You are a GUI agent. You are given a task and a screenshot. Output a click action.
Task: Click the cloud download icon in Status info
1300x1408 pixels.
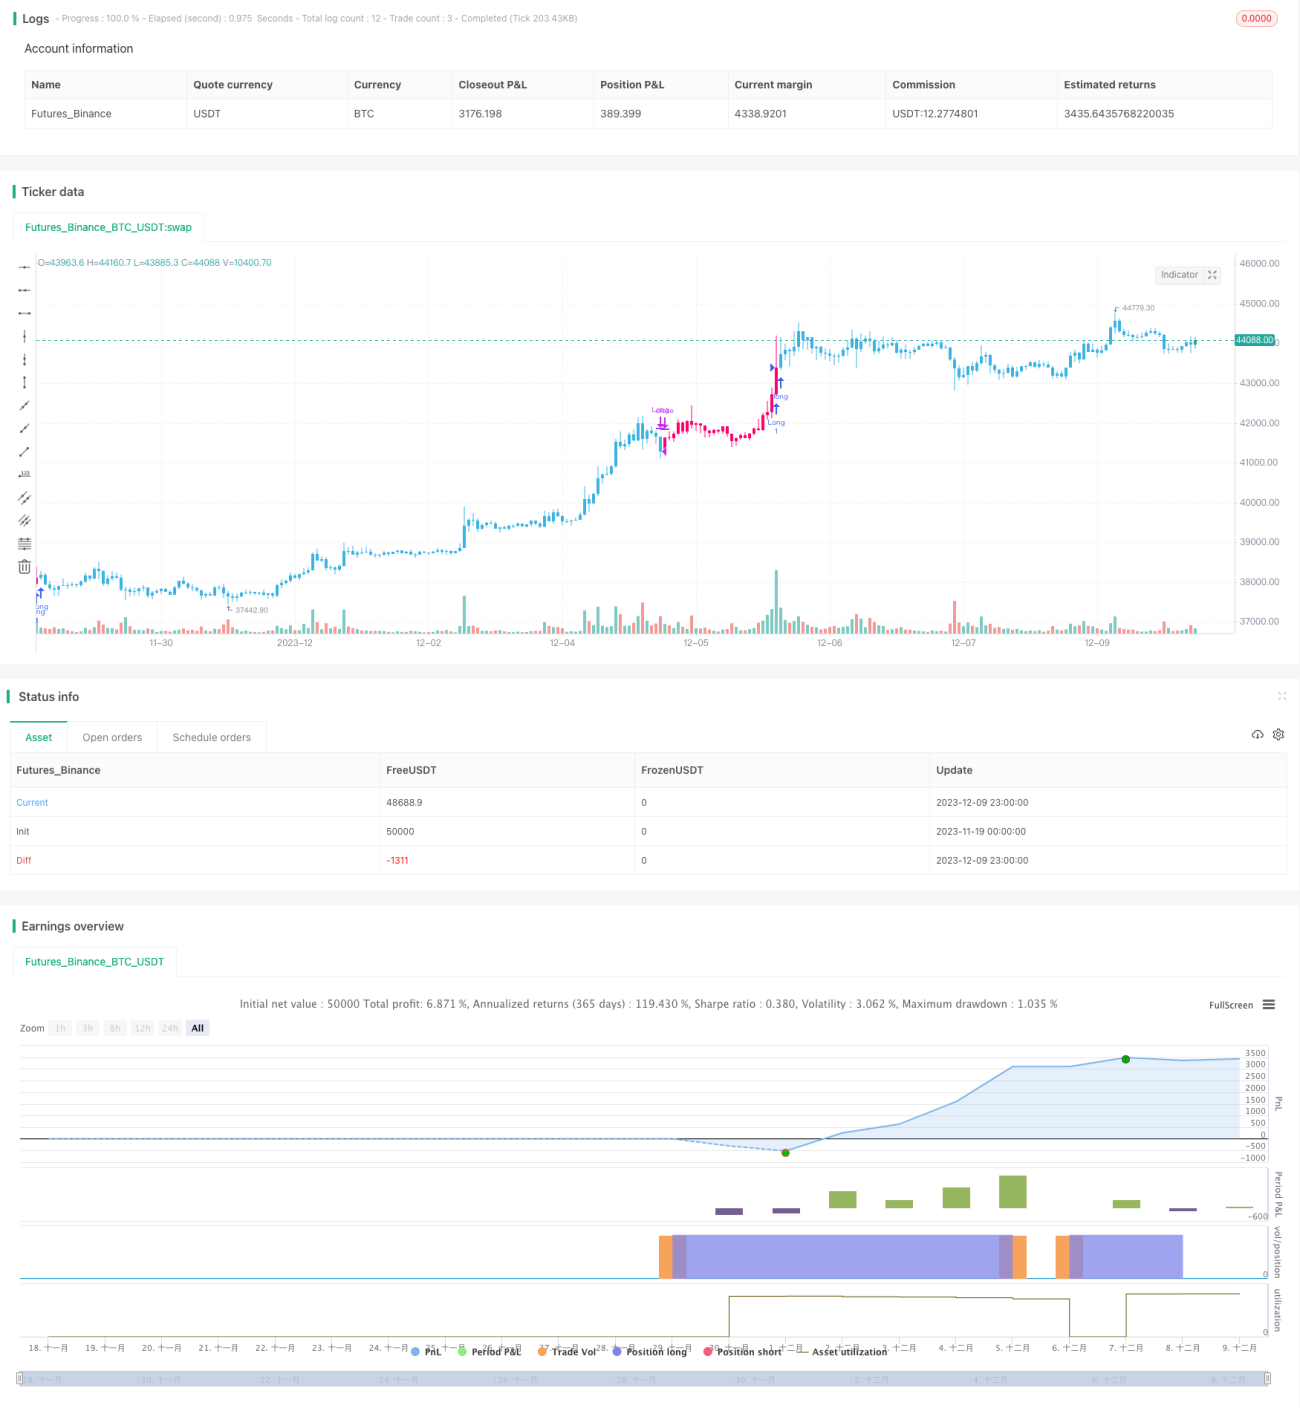pyautogui.click(x=1257, y=734)
